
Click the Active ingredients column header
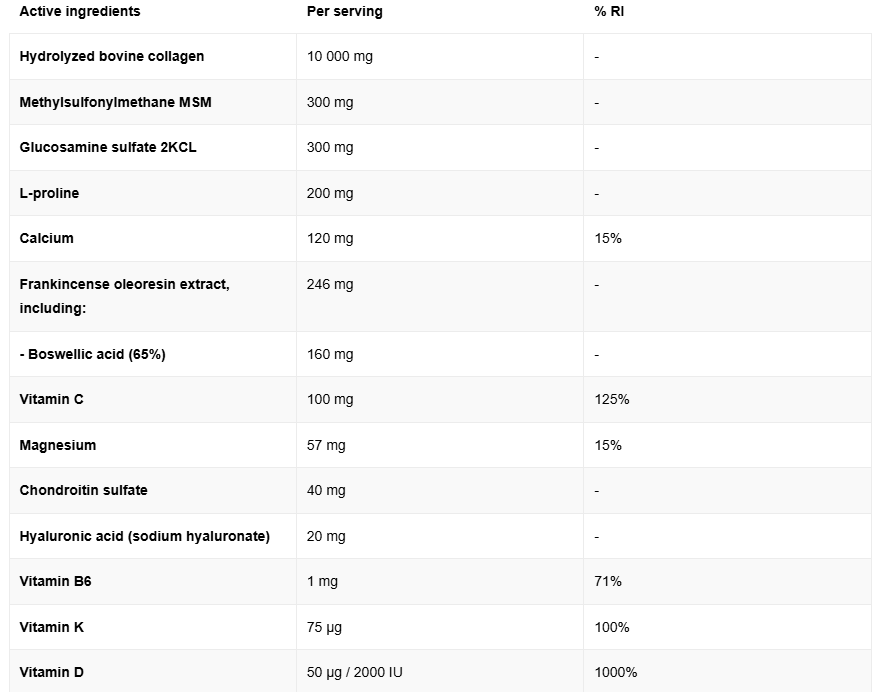click(80, 12)
